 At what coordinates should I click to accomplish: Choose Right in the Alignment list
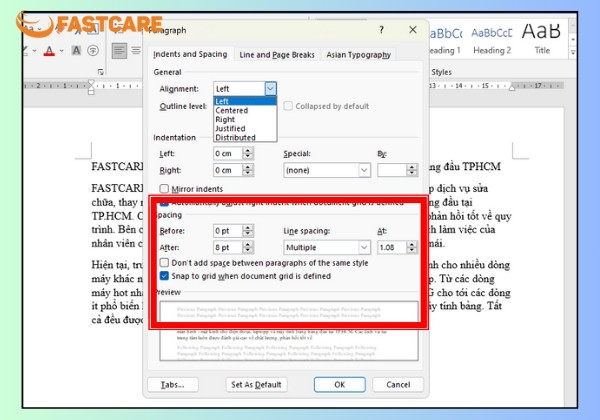coord(245,119)
